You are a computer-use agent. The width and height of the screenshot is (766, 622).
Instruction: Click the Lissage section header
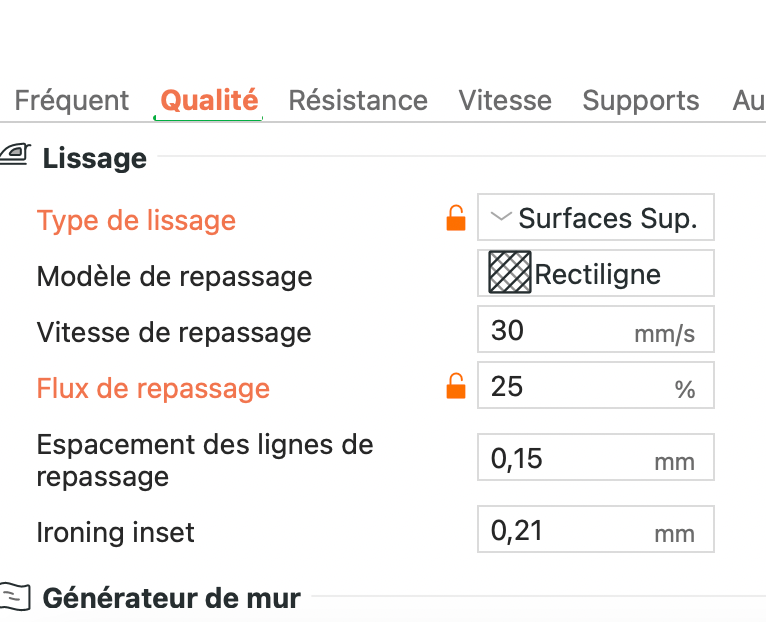coord(94,158)
